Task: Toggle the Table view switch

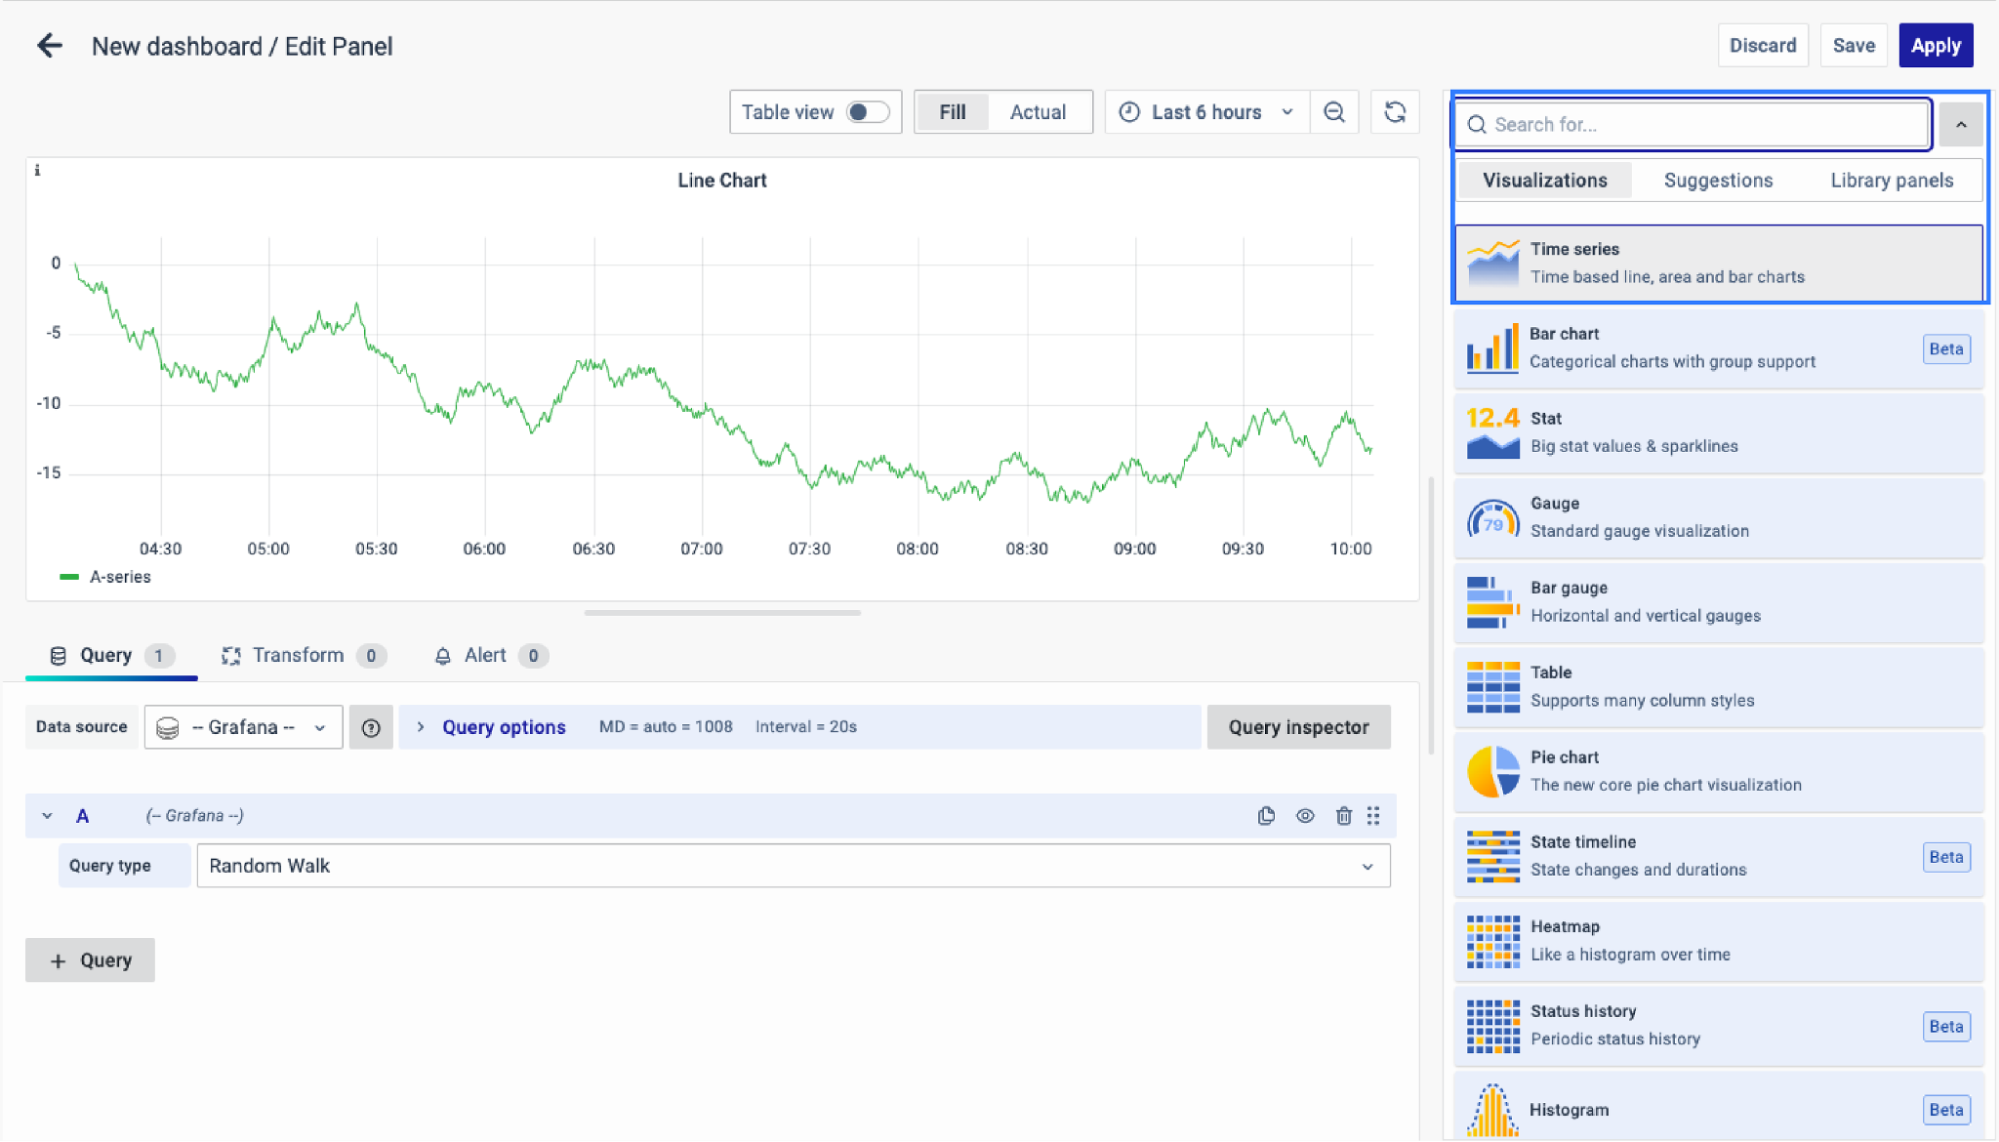Action: click(x=866, y=112)
